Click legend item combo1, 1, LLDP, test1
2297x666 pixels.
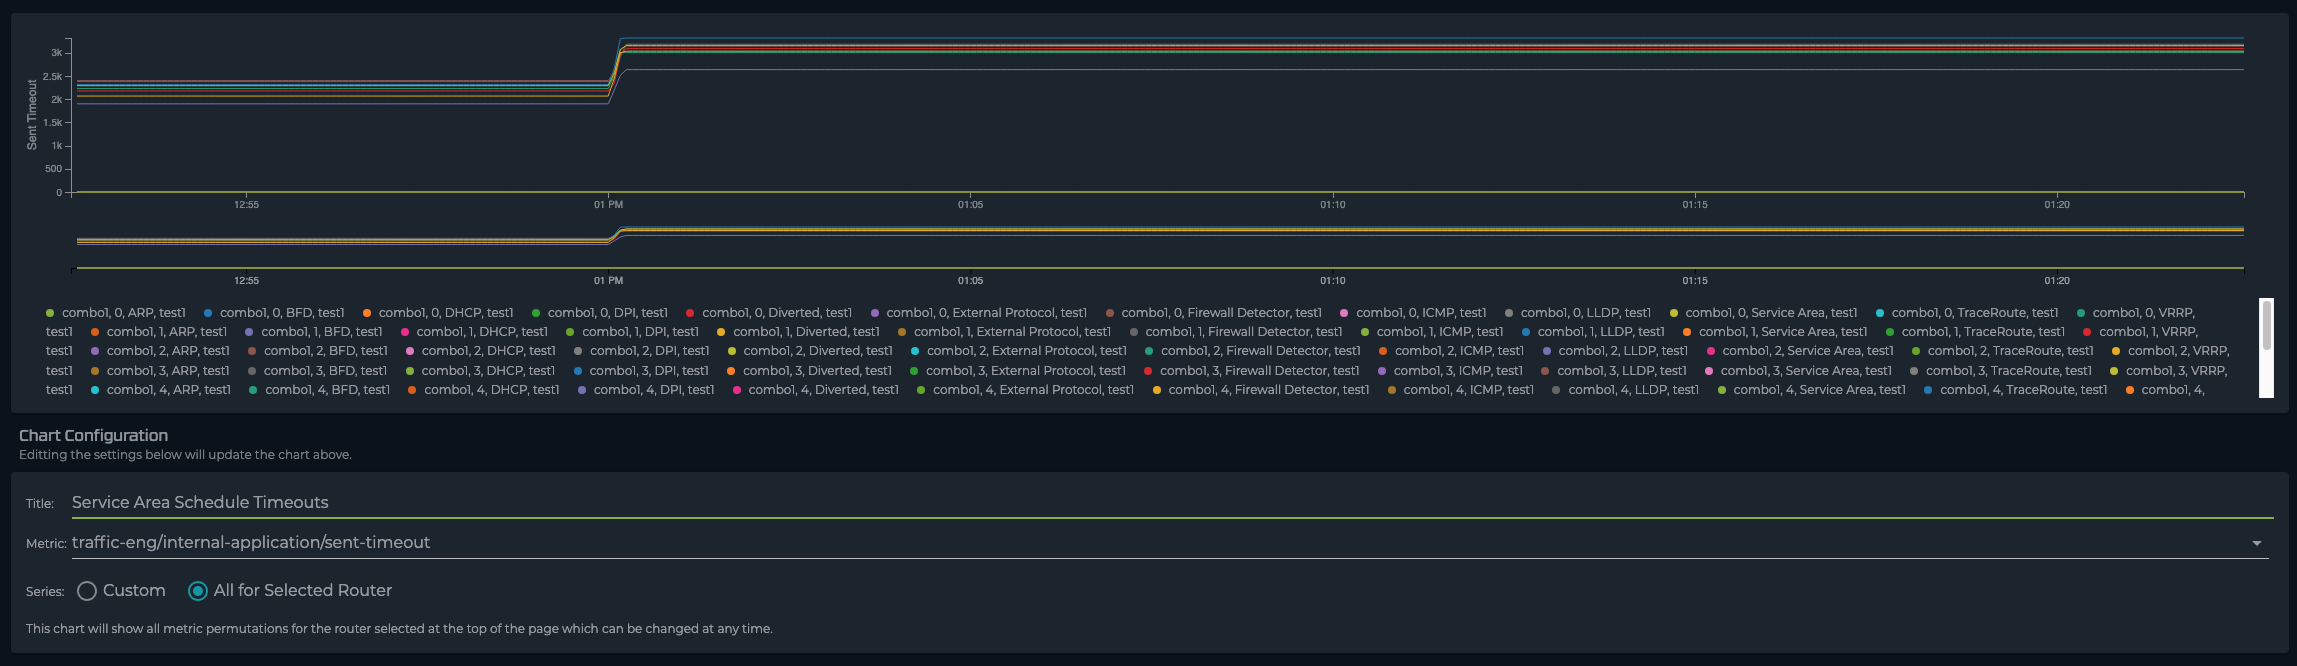tap(1593, 332)
